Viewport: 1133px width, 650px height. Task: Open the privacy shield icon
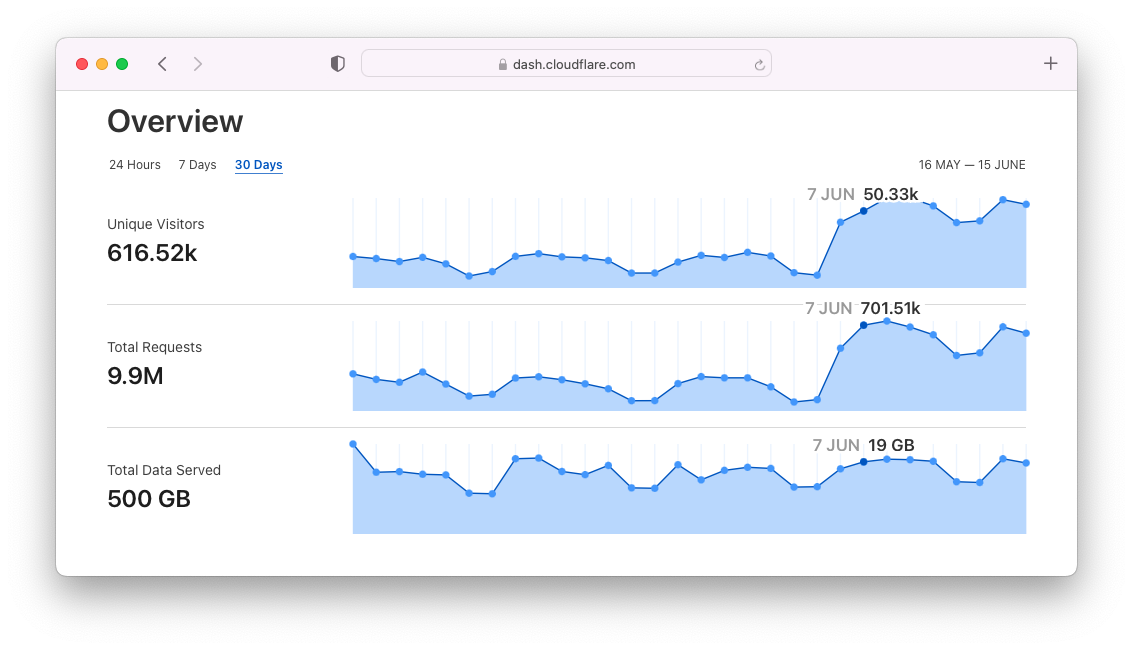pos(337,64)
